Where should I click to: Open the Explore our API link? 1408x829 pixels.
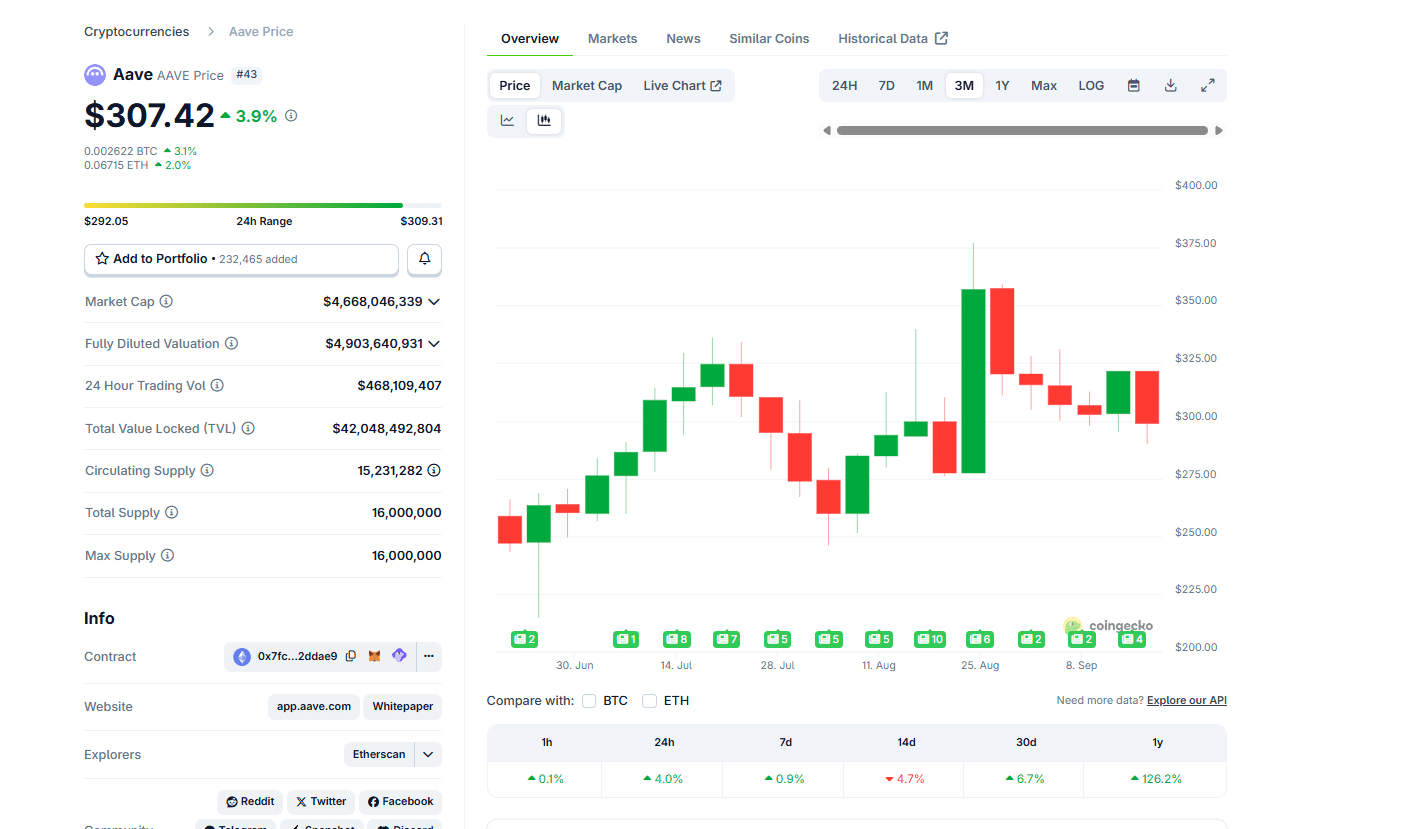1186,701
